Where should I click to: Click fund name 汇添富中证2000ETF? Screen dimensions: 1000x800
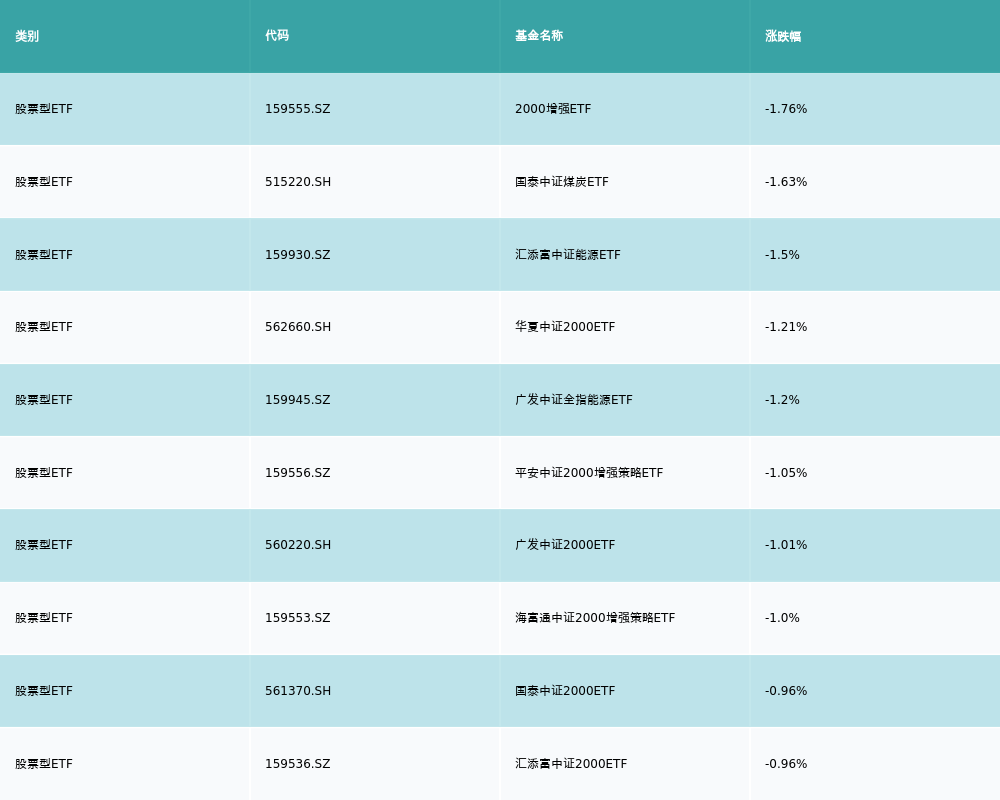(571, 764)
